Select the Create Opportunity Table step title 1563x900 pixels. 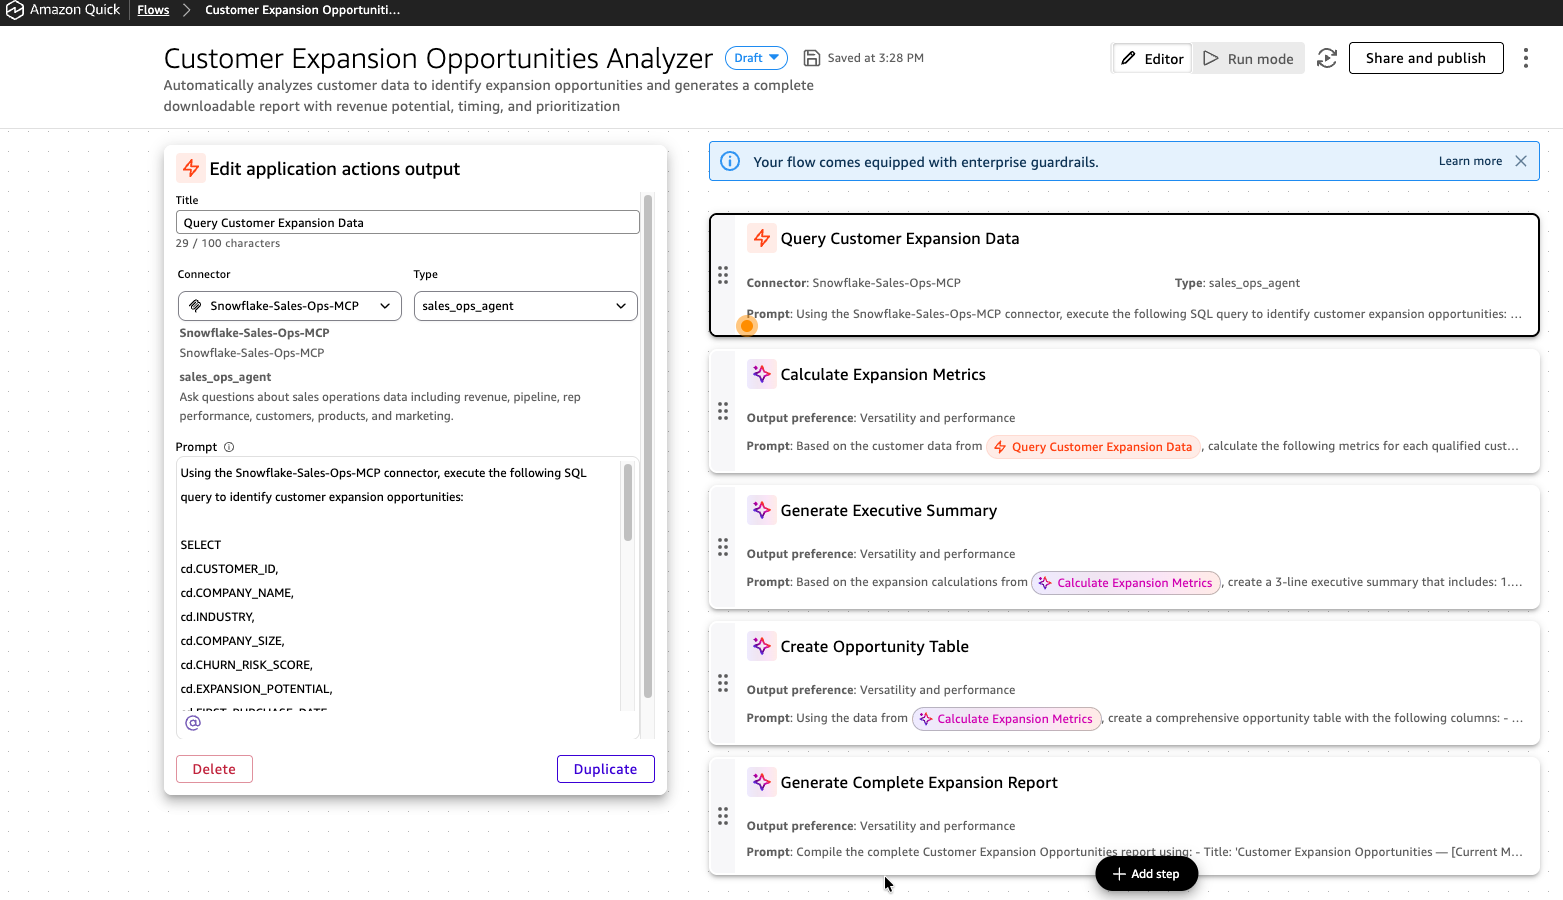[x=875, y=646]
